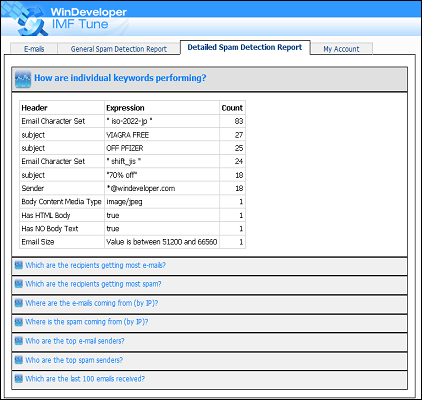Click the Header column heading
422x400 pixels.
(x=62, y=108)
